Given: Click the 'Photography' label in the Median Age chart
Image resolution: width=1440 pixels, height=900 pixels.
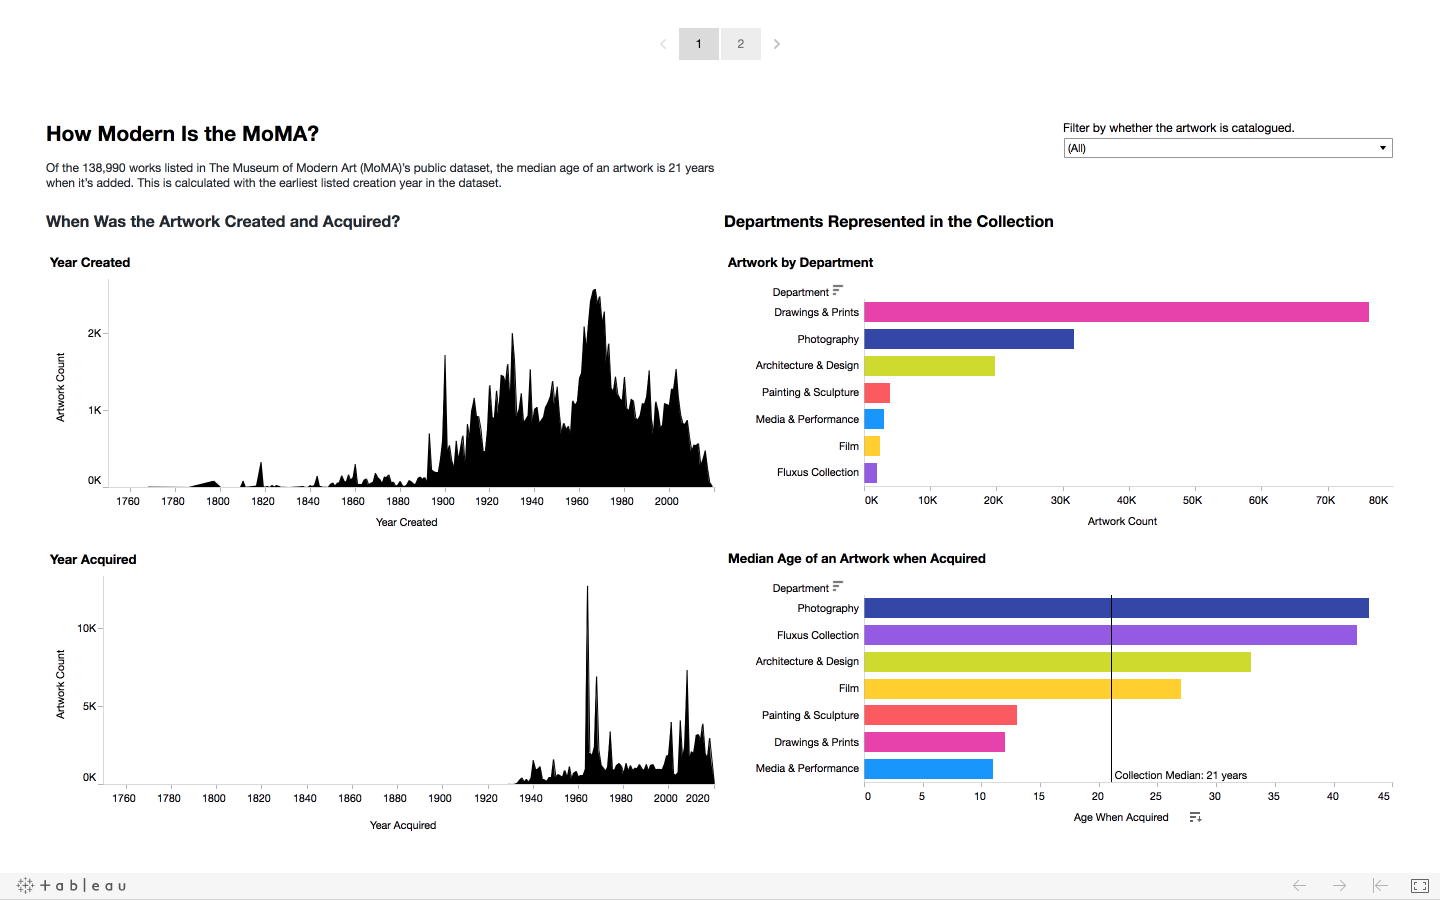Looking at the screenshot, I should click(x=828, y=608).
